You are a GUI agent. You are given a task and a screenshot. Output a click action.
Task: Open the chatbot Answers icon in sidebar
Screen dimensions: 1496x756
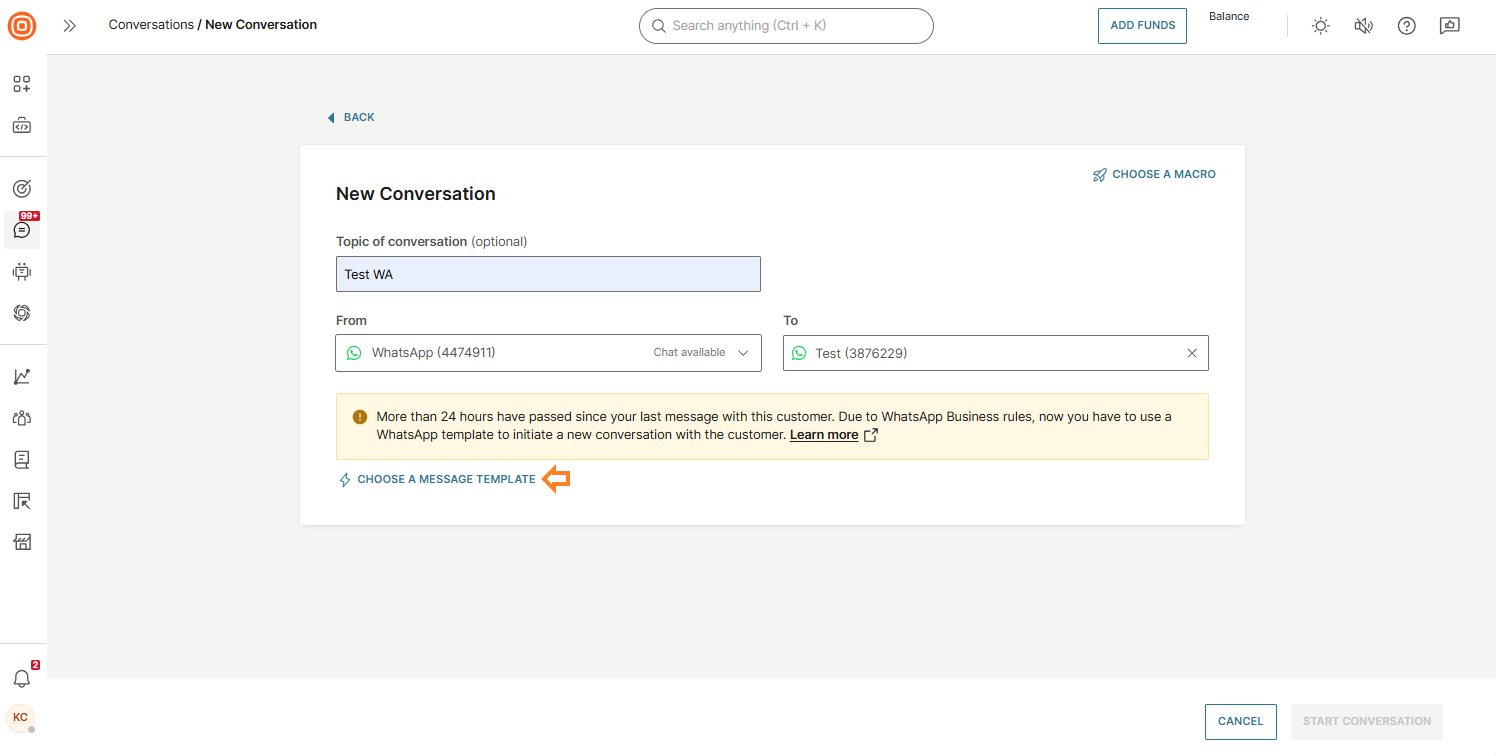pyautogui.click(x=22, y=271)
